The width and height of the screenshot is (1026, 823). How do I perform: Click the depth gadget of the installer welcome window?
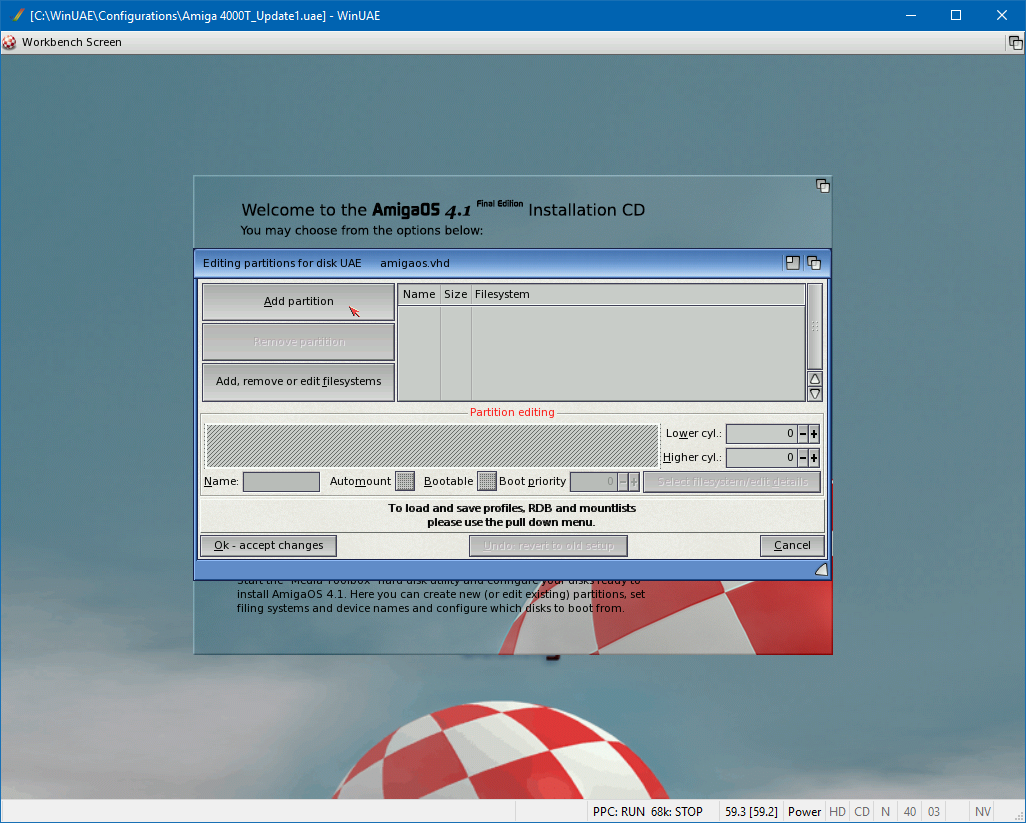tap(822, 186)
